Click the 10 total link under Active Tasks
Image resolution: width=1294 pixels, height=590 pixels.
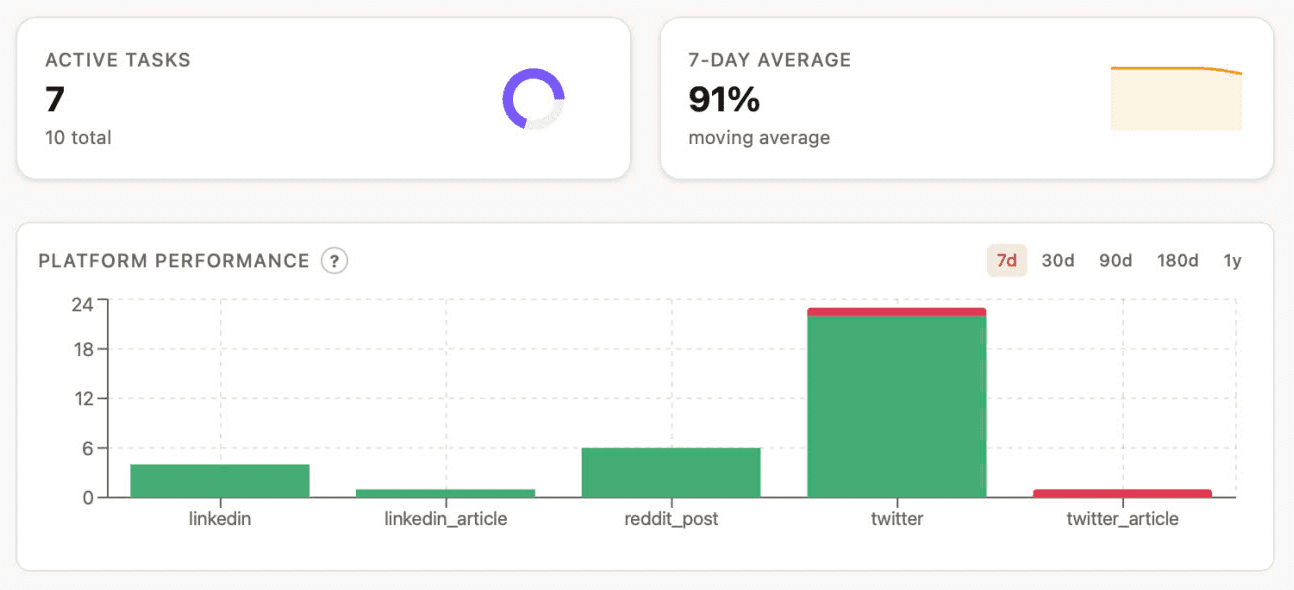(x=77, y=138)
